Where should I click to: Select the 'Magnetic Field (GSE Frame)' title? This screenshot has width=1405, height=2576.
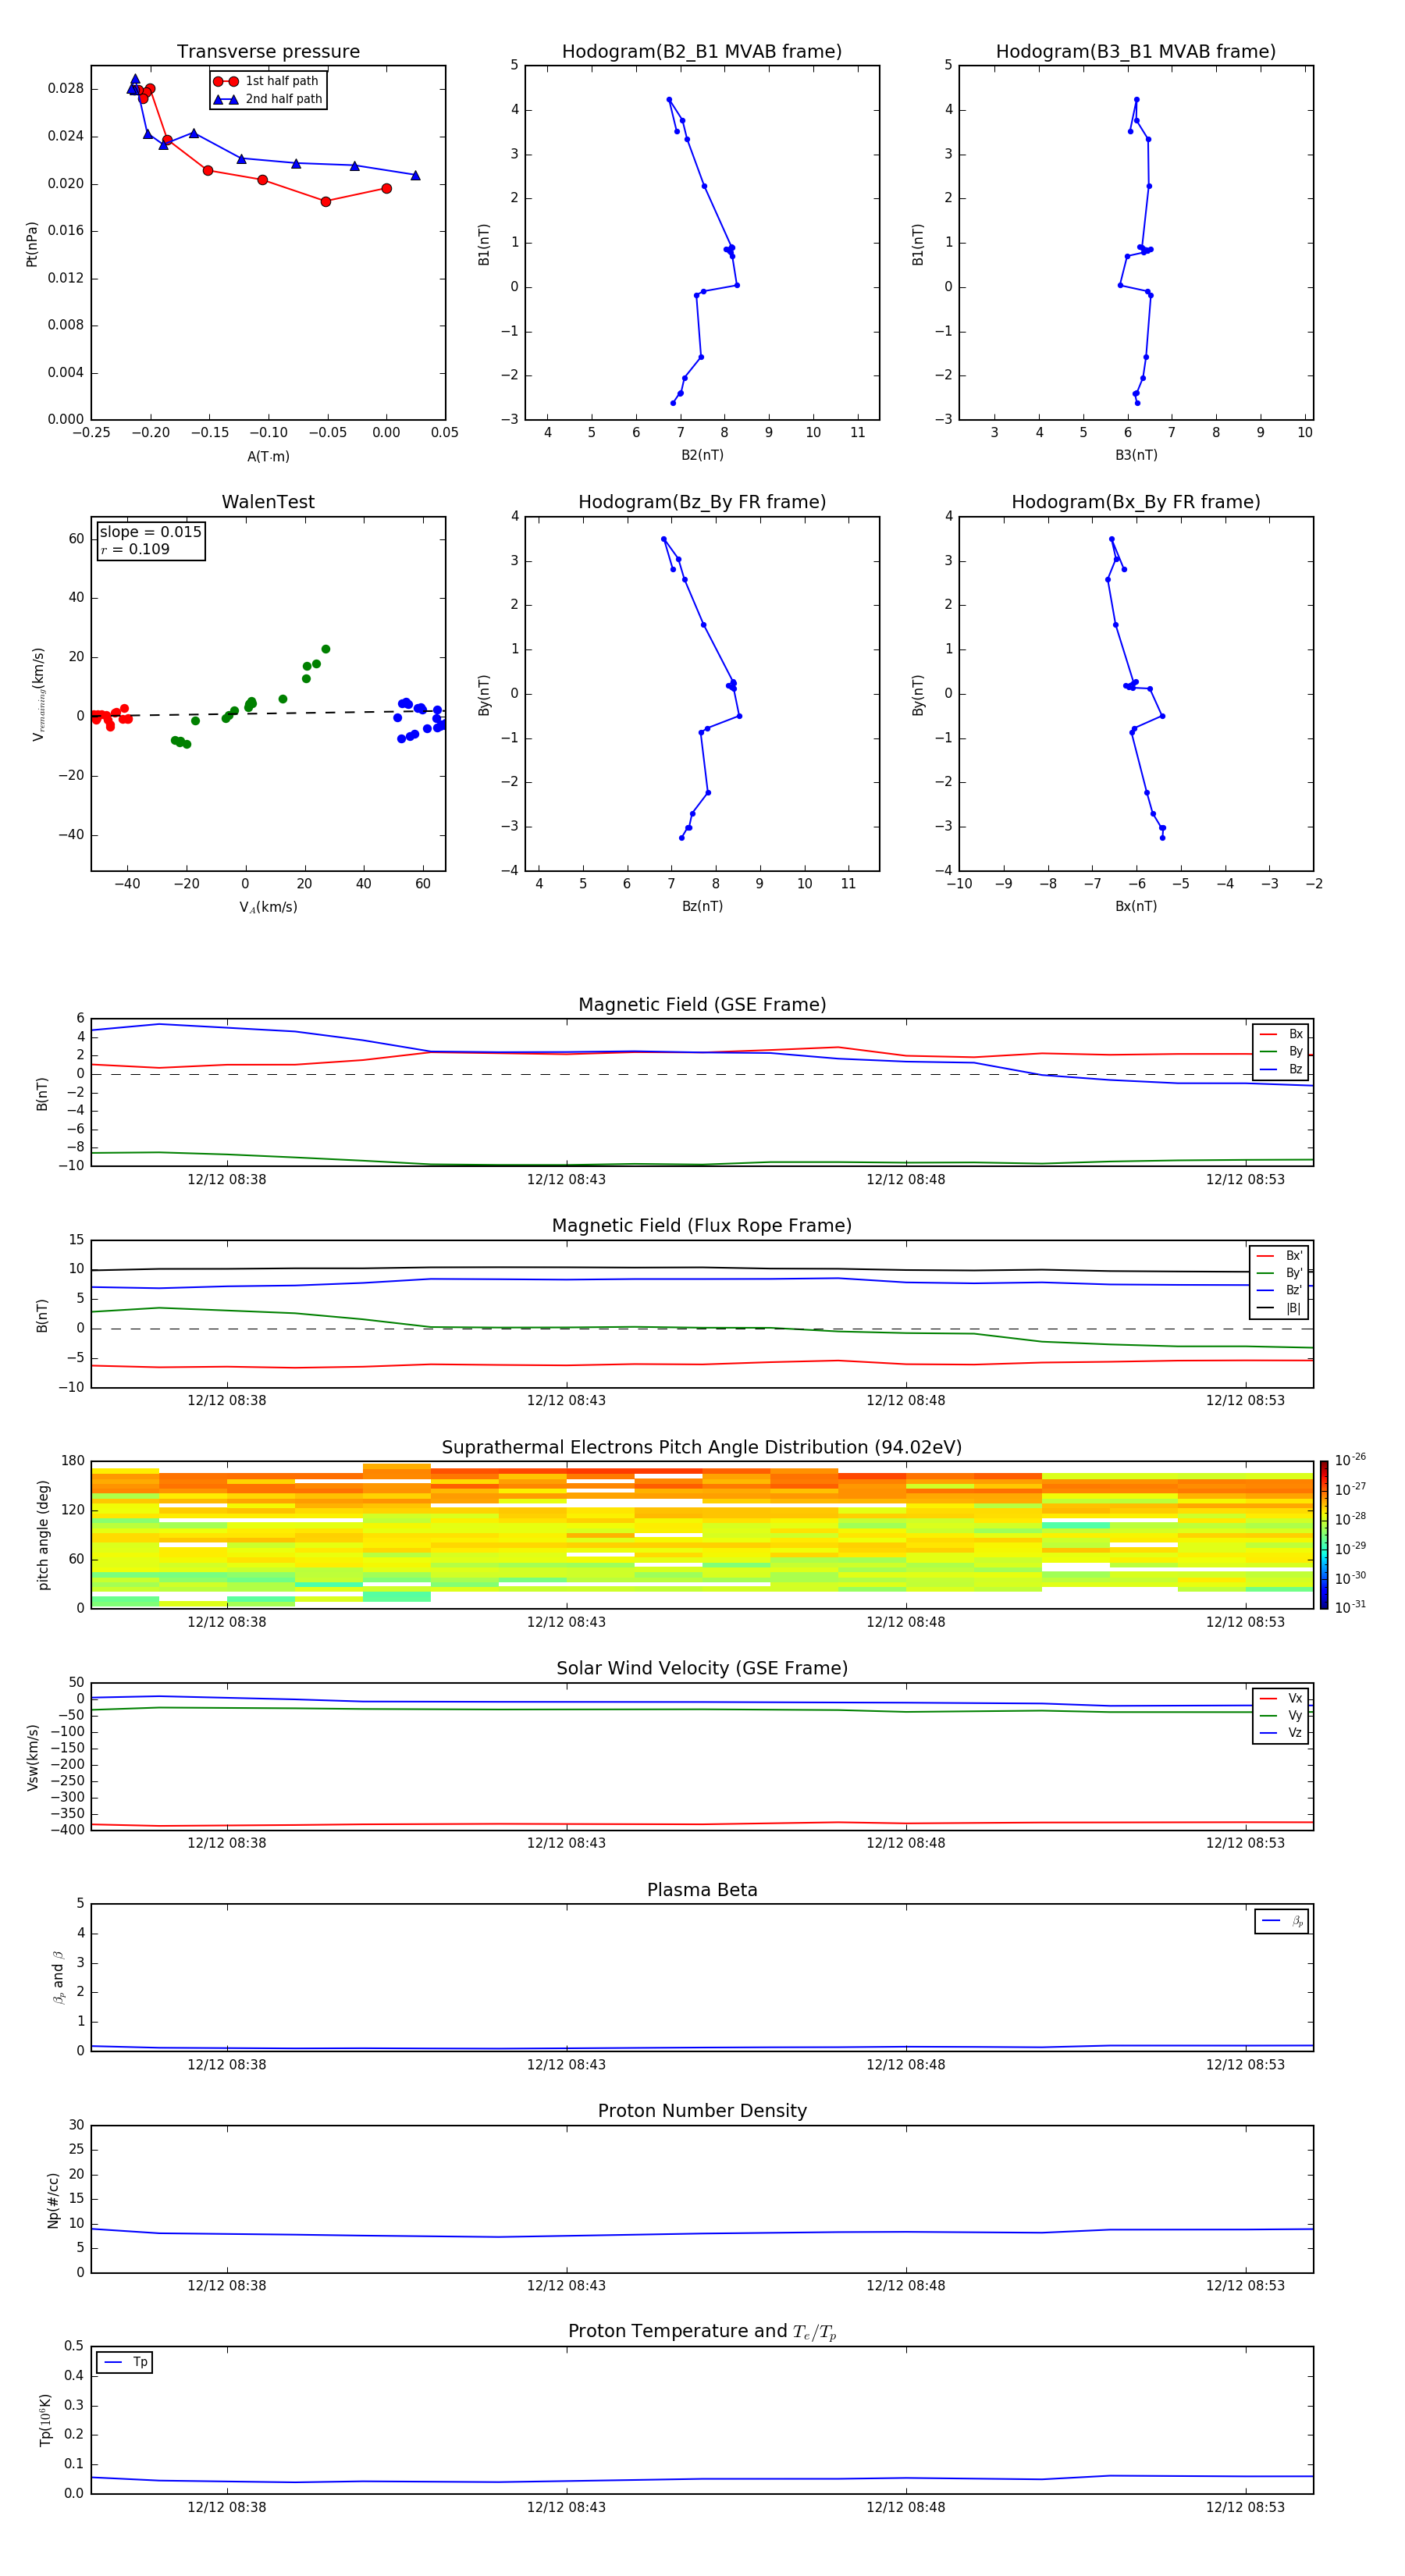tap(702, 1005)
